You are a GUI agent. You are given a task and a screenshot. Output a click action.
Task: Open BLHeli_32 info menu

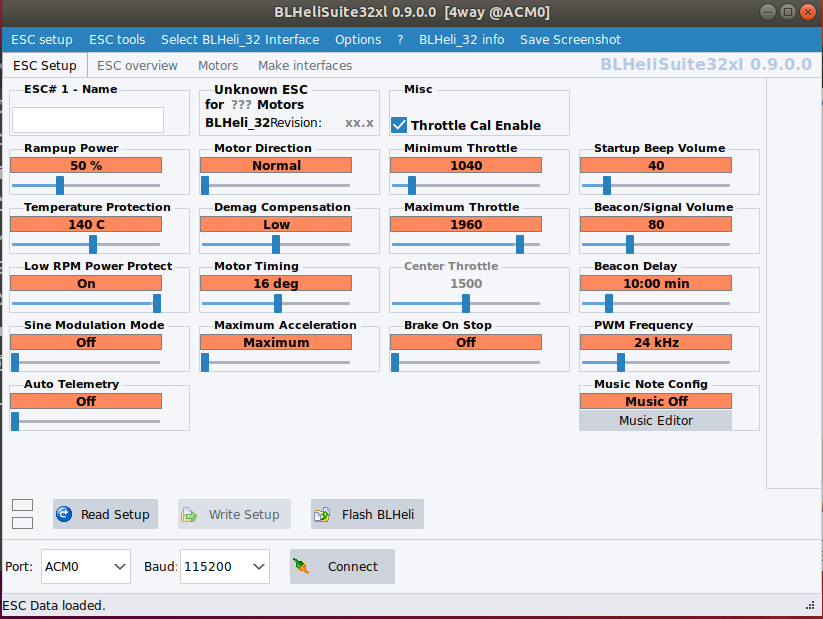pyautogui.click(x=461, y=40)
